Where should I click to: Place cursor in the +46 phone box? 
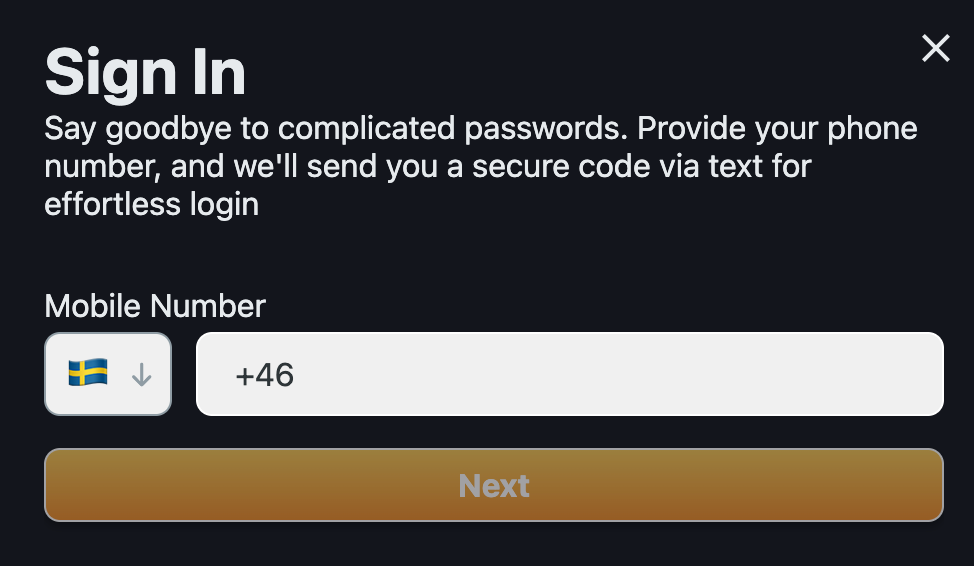pyautogui.click(x=570, y=374)
